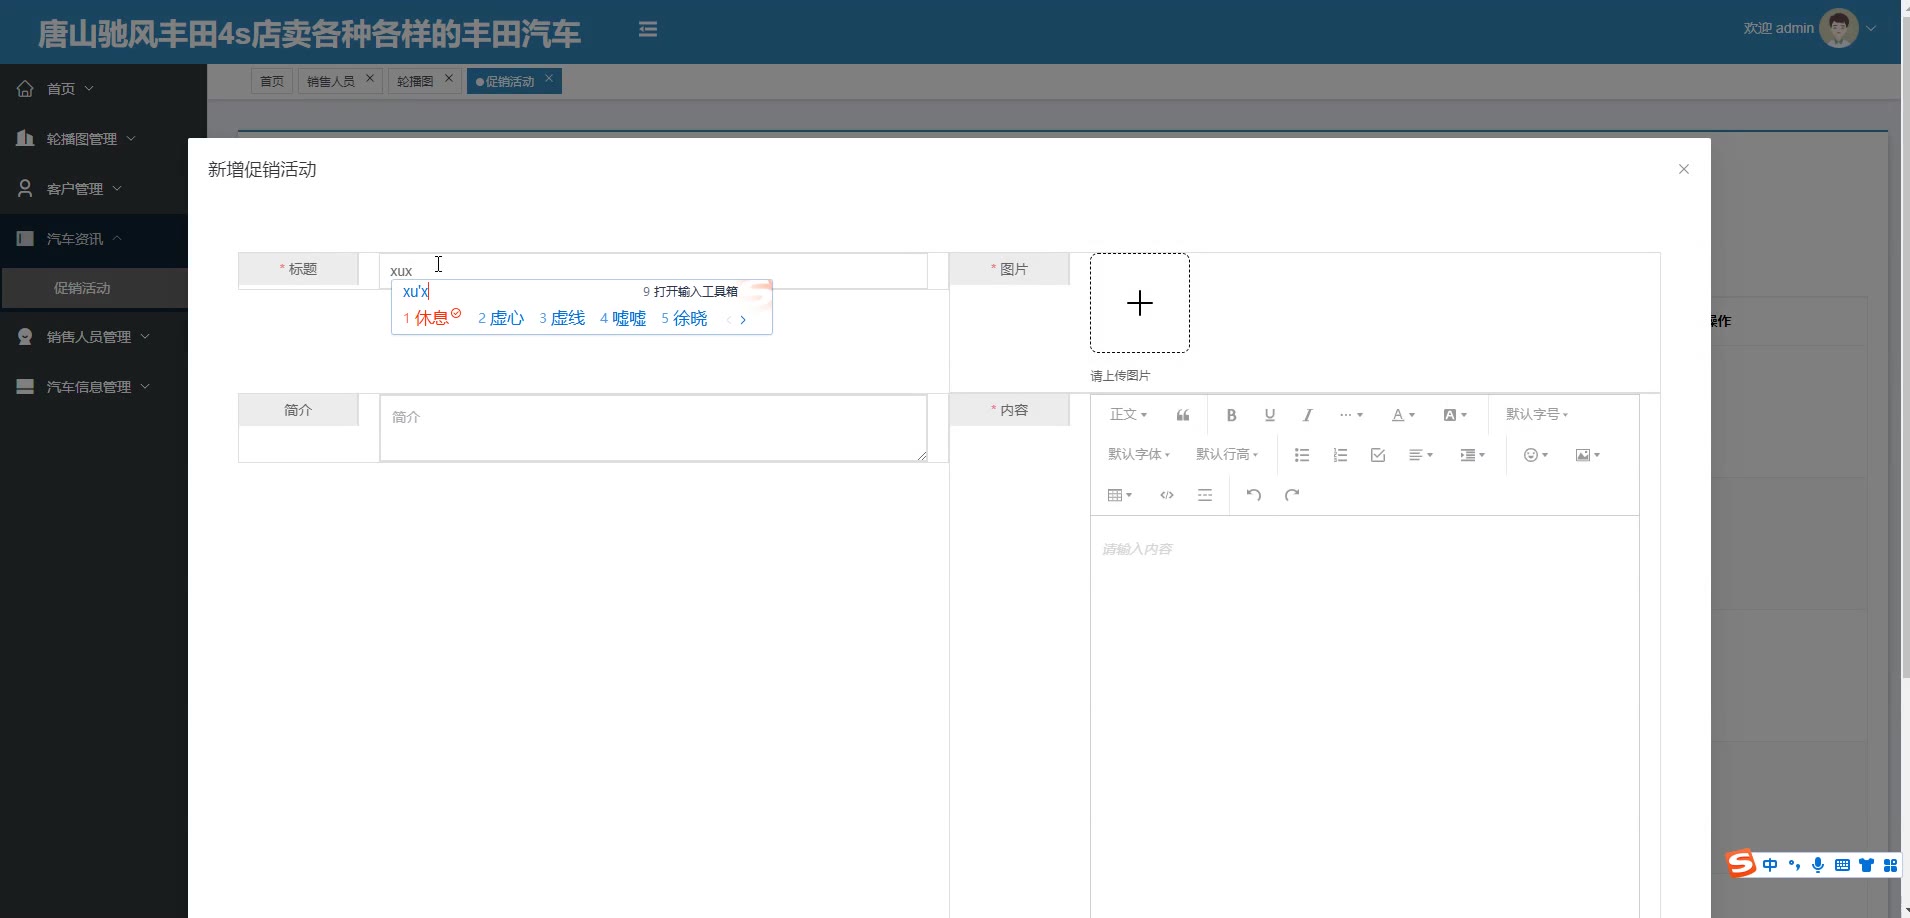This screenshot has width=1910, height=918.
Task: Expand the 汽车信息管理 sidebar menu
Action: coord(94,387)
